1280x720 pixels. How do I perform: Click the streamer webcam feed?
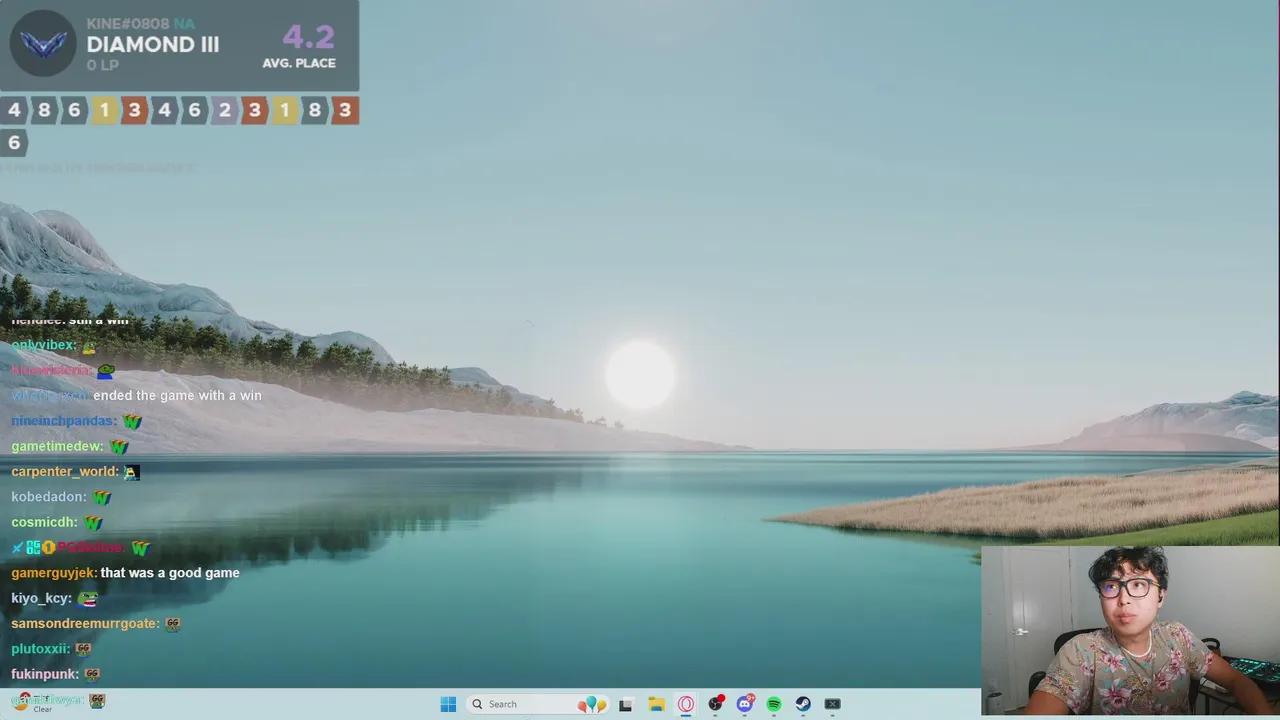click(1130, 630)
